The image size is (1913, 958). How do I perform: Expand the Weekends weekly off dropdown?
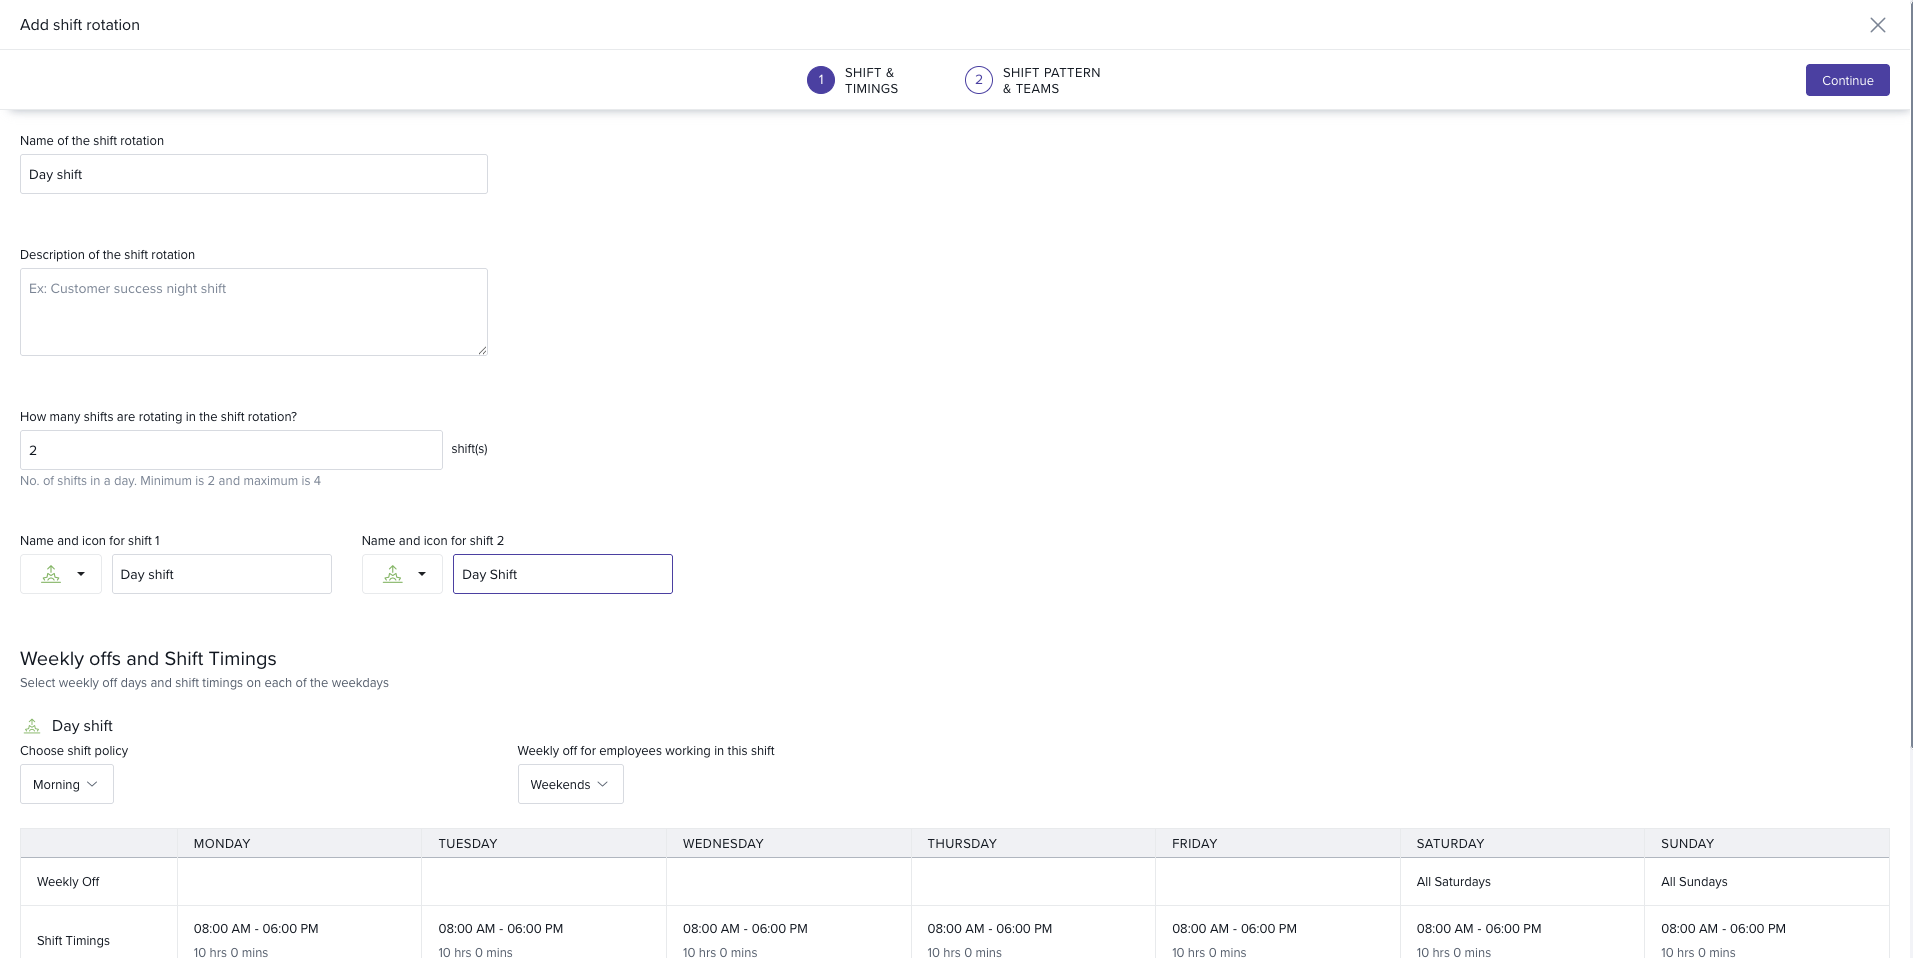(570, 784)
